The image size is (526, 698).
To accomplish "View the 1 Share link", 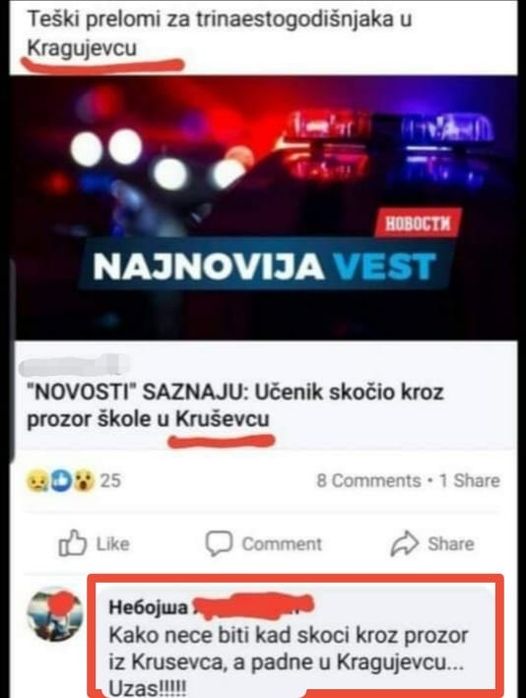I will tap(469, 481).
